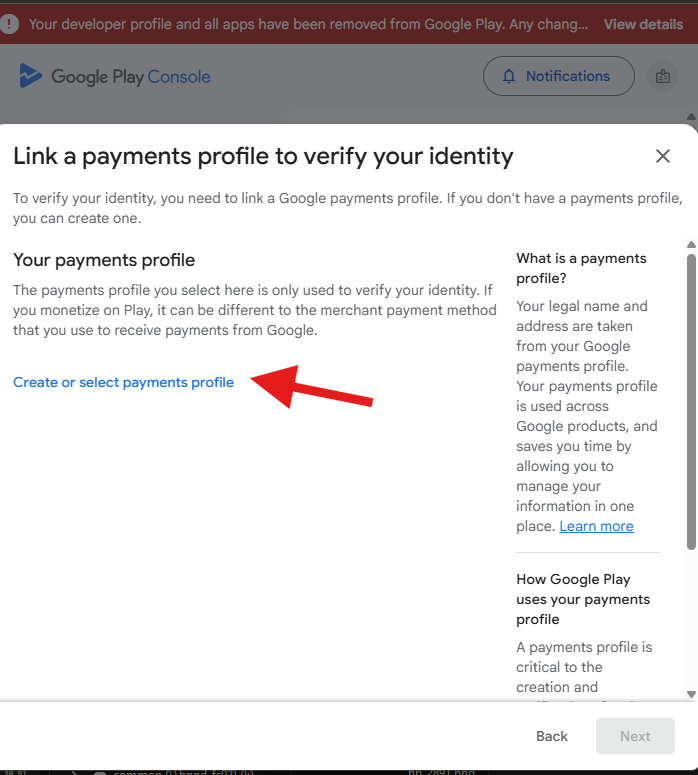Click the Google Play Console logo icon
The image size is (698, 775).
31,76
